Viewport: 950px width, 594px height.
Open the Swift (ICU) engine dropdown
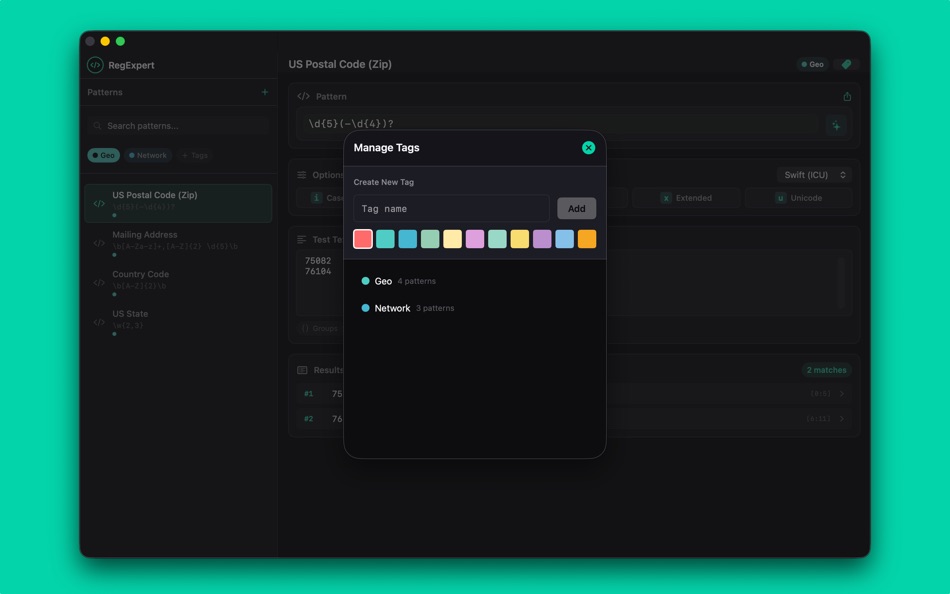814,175
